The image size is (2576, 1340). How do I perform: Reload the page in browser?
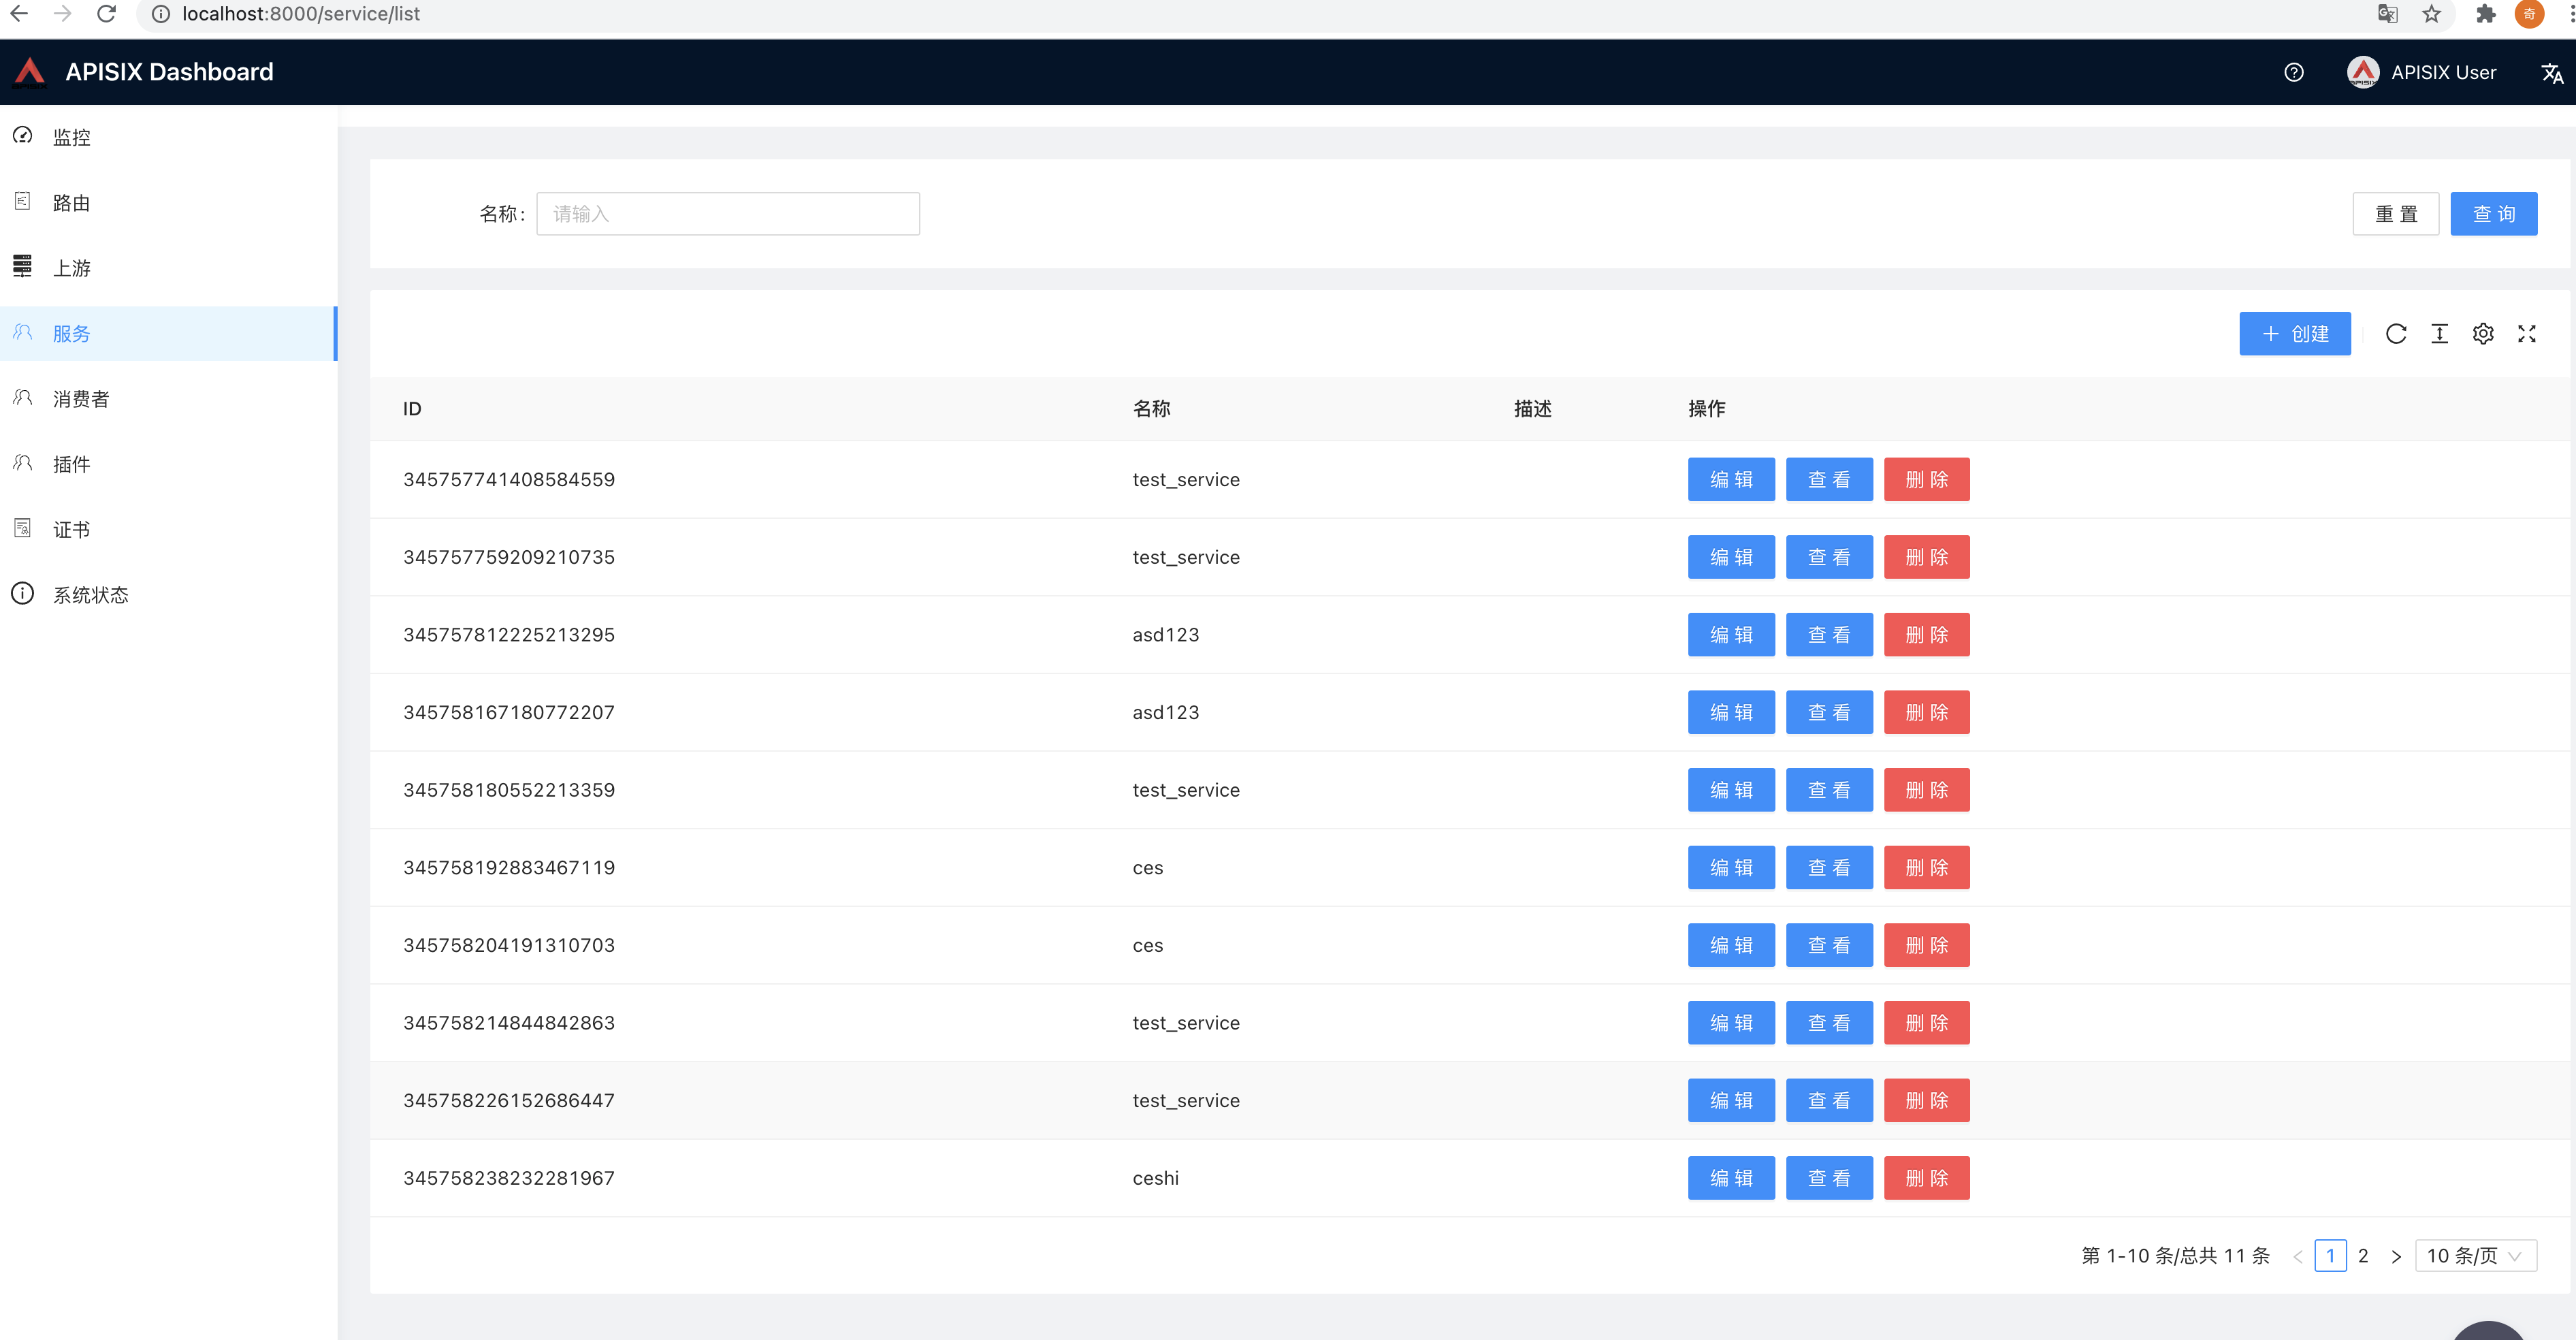tap(106, 14)
